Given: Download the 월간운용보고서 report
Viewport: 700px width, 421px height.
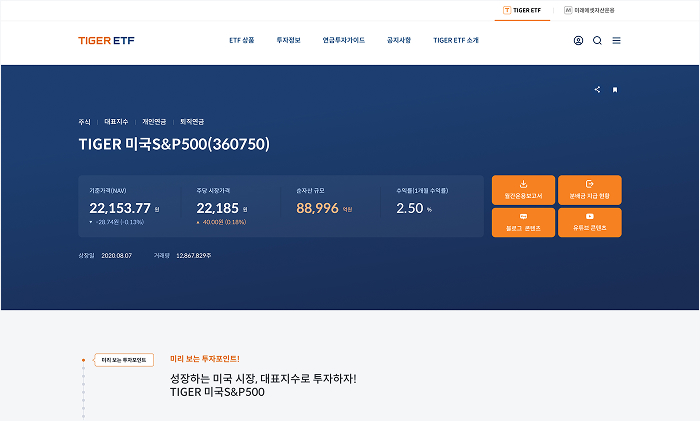Looking at the screenshot, I should click(523, 190).
